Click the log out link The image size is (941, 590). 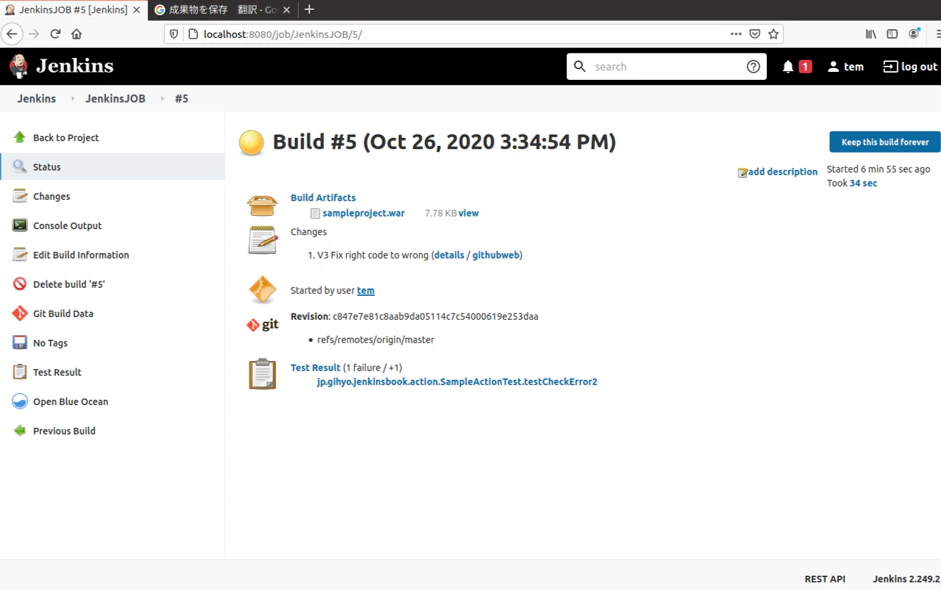click(910, 67)
